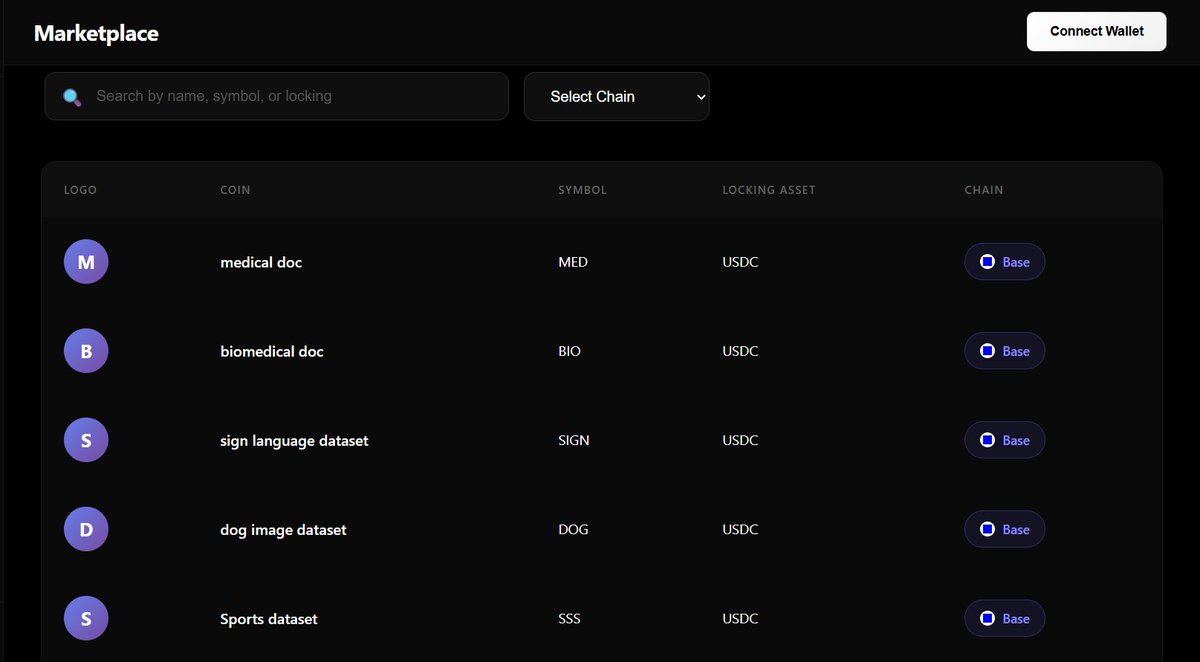This screenshot has width=1200, height=662.
Task: Click the CHAIN column header
Action: click(984, 190)
